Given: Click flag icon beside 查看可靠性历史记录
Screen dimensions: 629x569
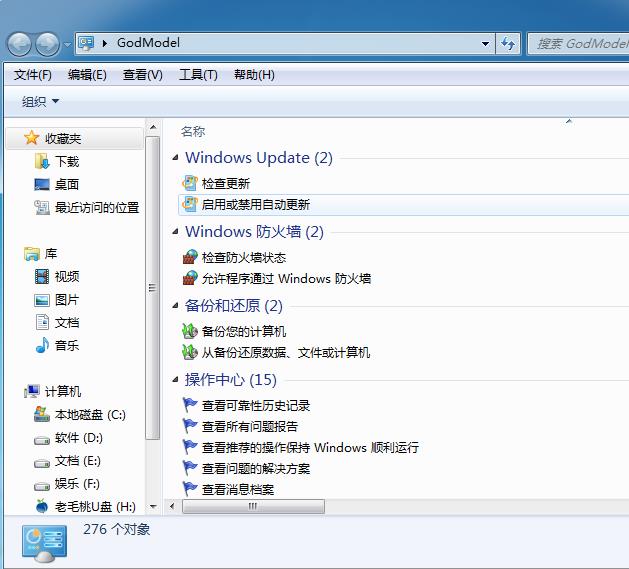Looking at the screenshot, I should pos(190,405).
